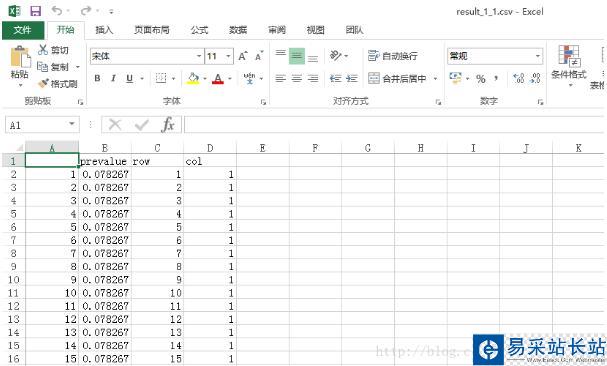Switch to the 审阅 Review tab
The image size is (607, 366).
click(277, 30)
